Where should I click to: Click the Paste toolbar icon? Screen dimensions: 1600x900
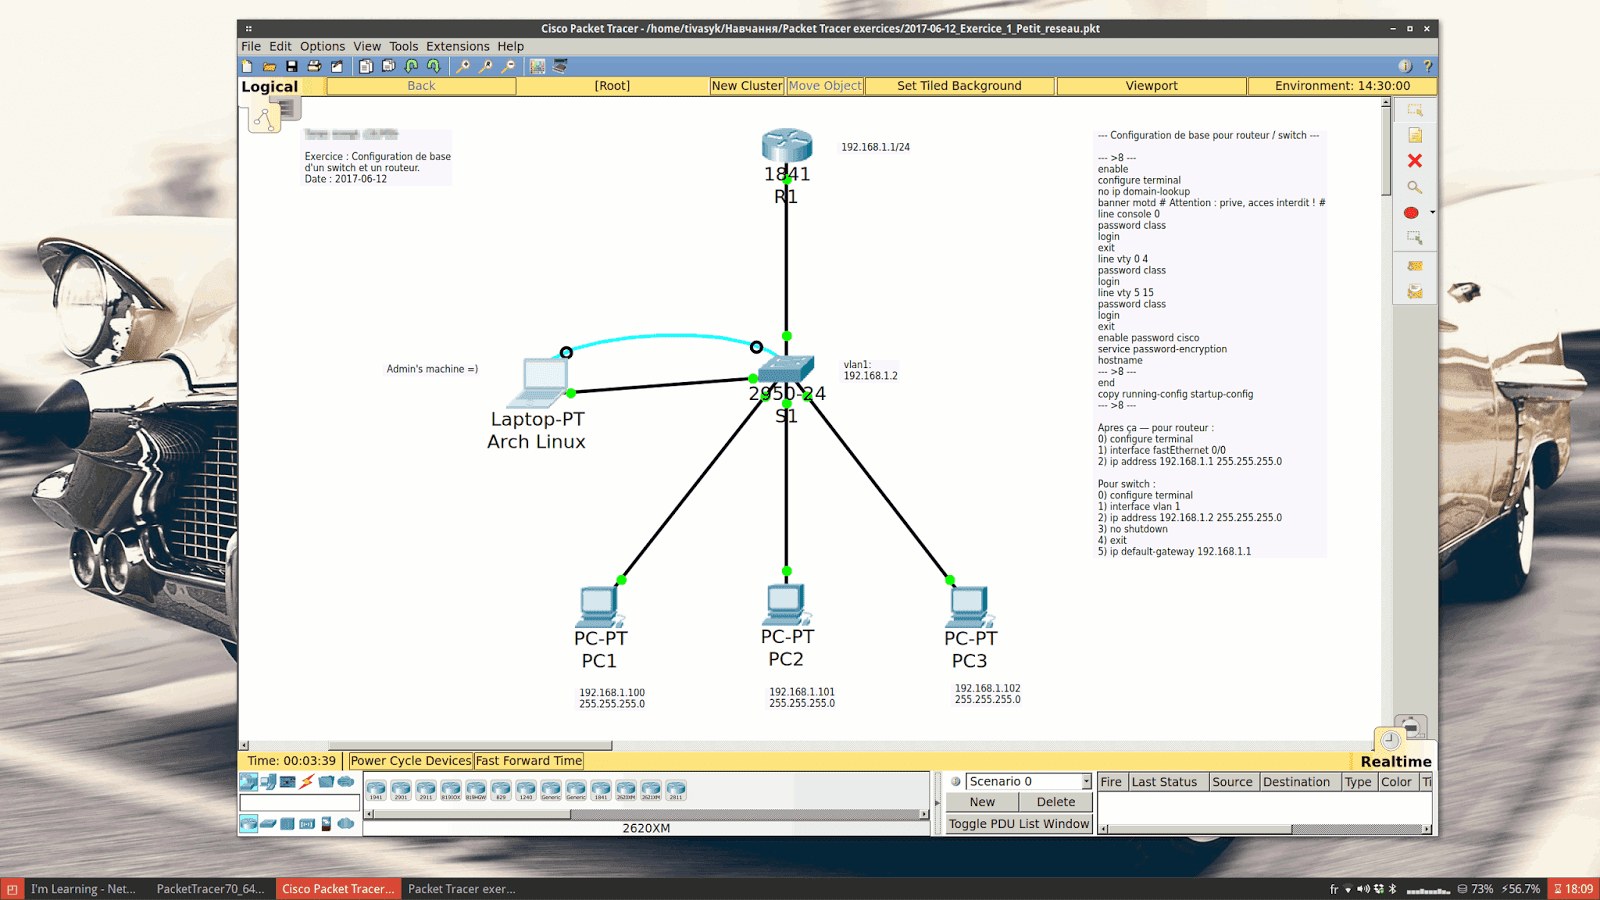point(388,66)
